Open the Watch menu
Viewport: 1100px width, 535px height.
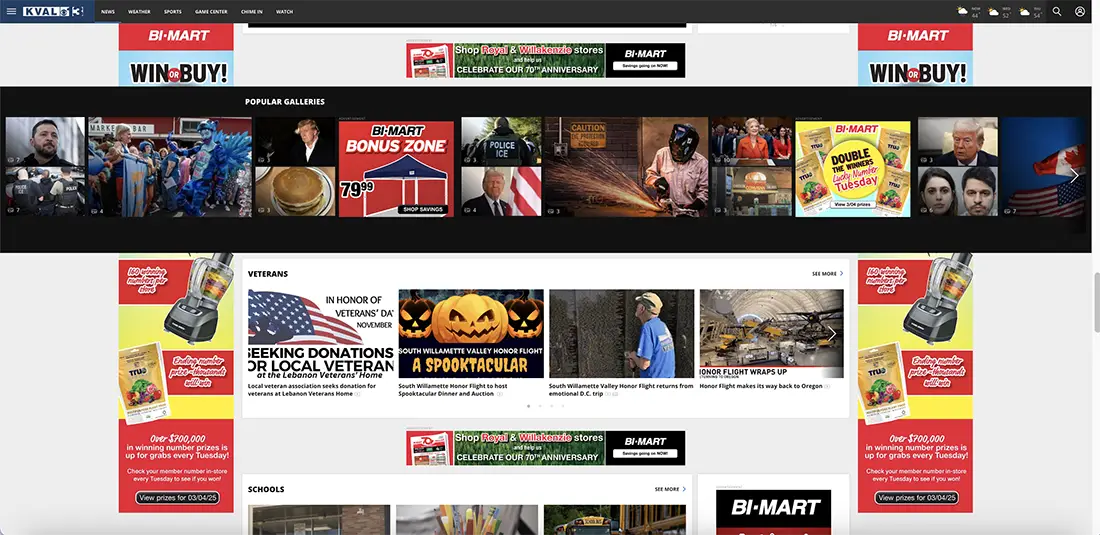click(284, 12)
